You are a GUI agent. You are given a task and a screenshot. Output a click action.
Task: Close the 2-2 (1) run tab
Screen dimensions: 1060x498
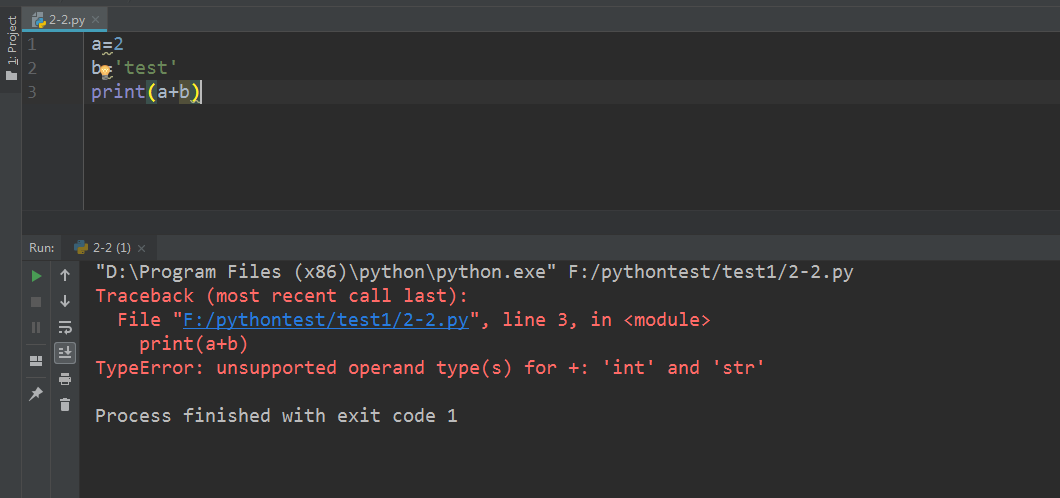(x=141, y=248)
